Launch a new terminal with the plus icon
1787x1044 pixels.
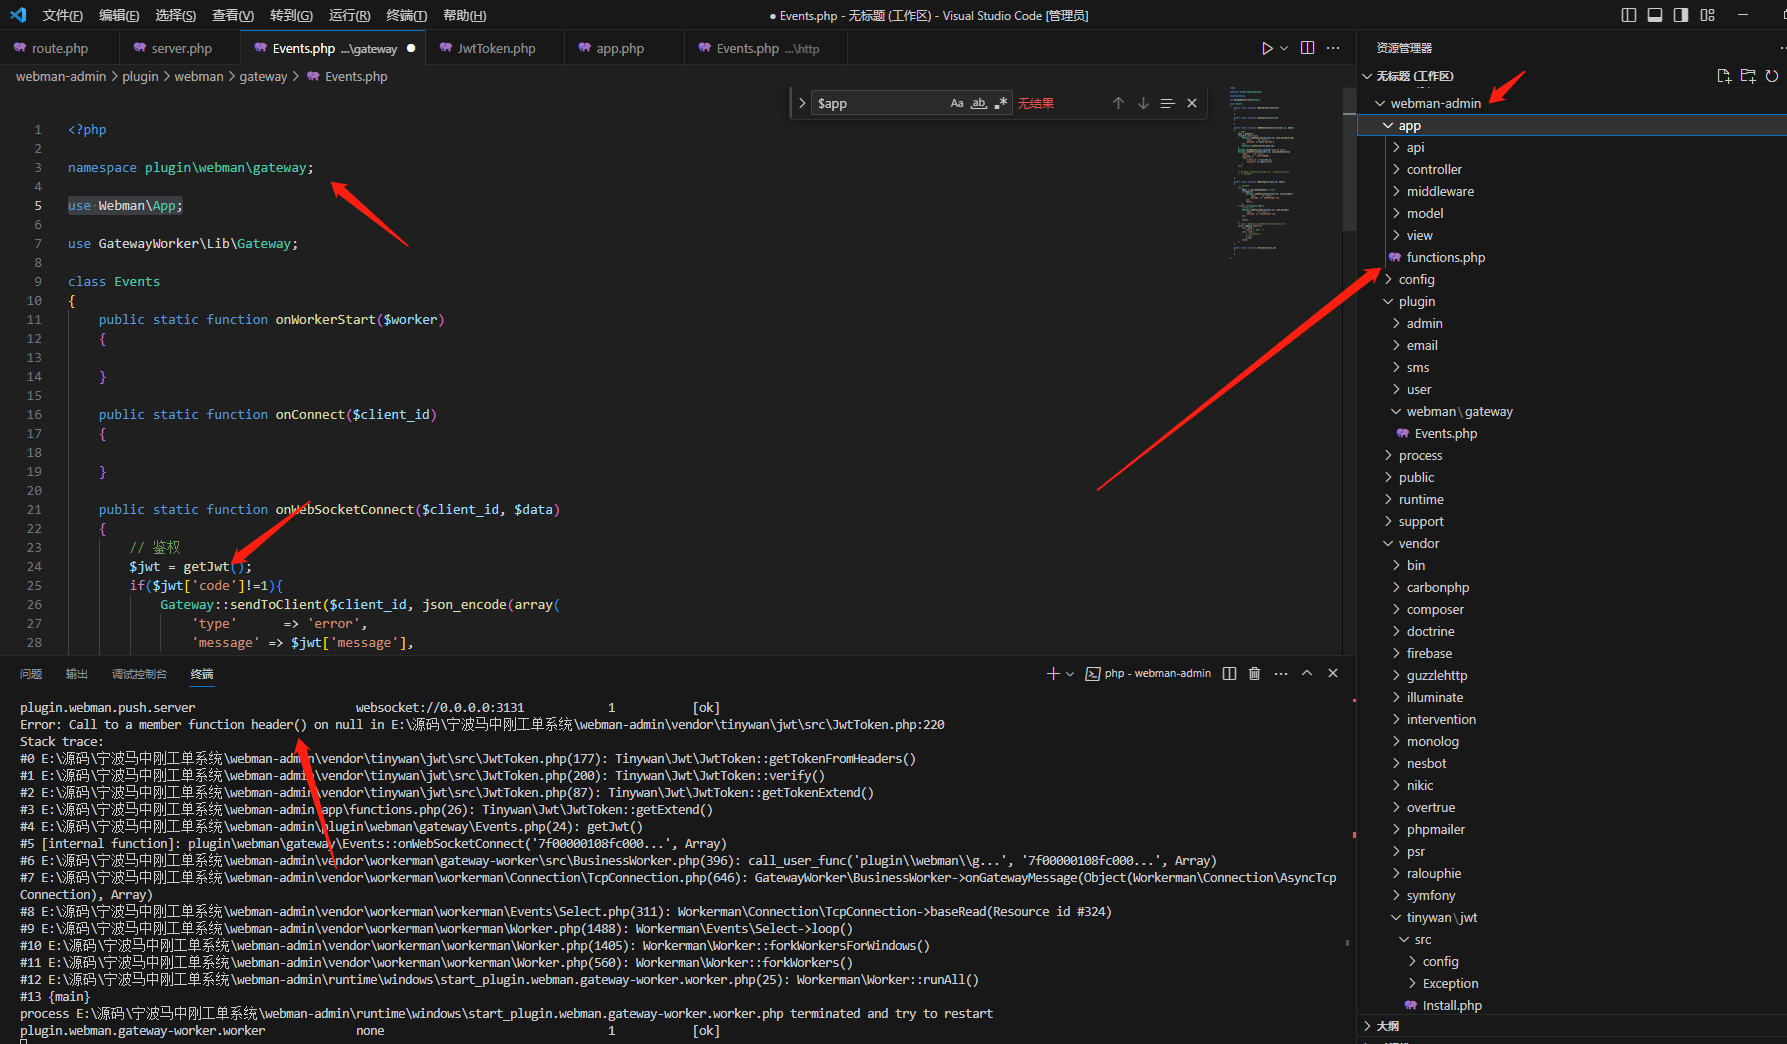coord(1053,673)
